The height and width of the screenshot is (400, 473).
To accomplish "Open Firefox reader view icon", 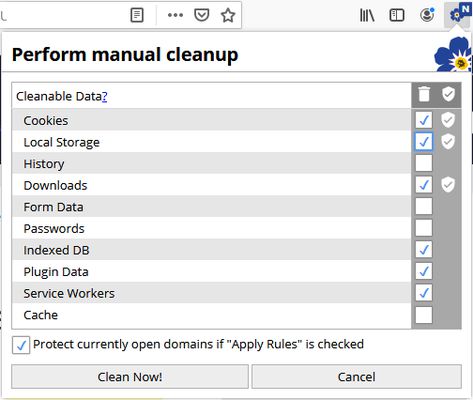I will [137, 15].
